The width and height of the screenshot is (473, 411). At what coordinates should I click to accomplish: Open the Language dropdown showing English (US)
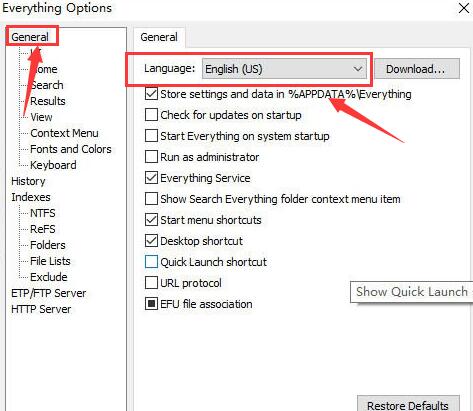pyautogui.click(x=284, y=69)
